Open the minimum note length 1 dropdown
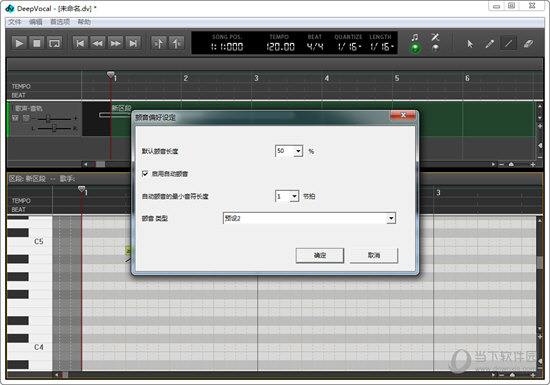The image size is (550, 385). point(294,196)
